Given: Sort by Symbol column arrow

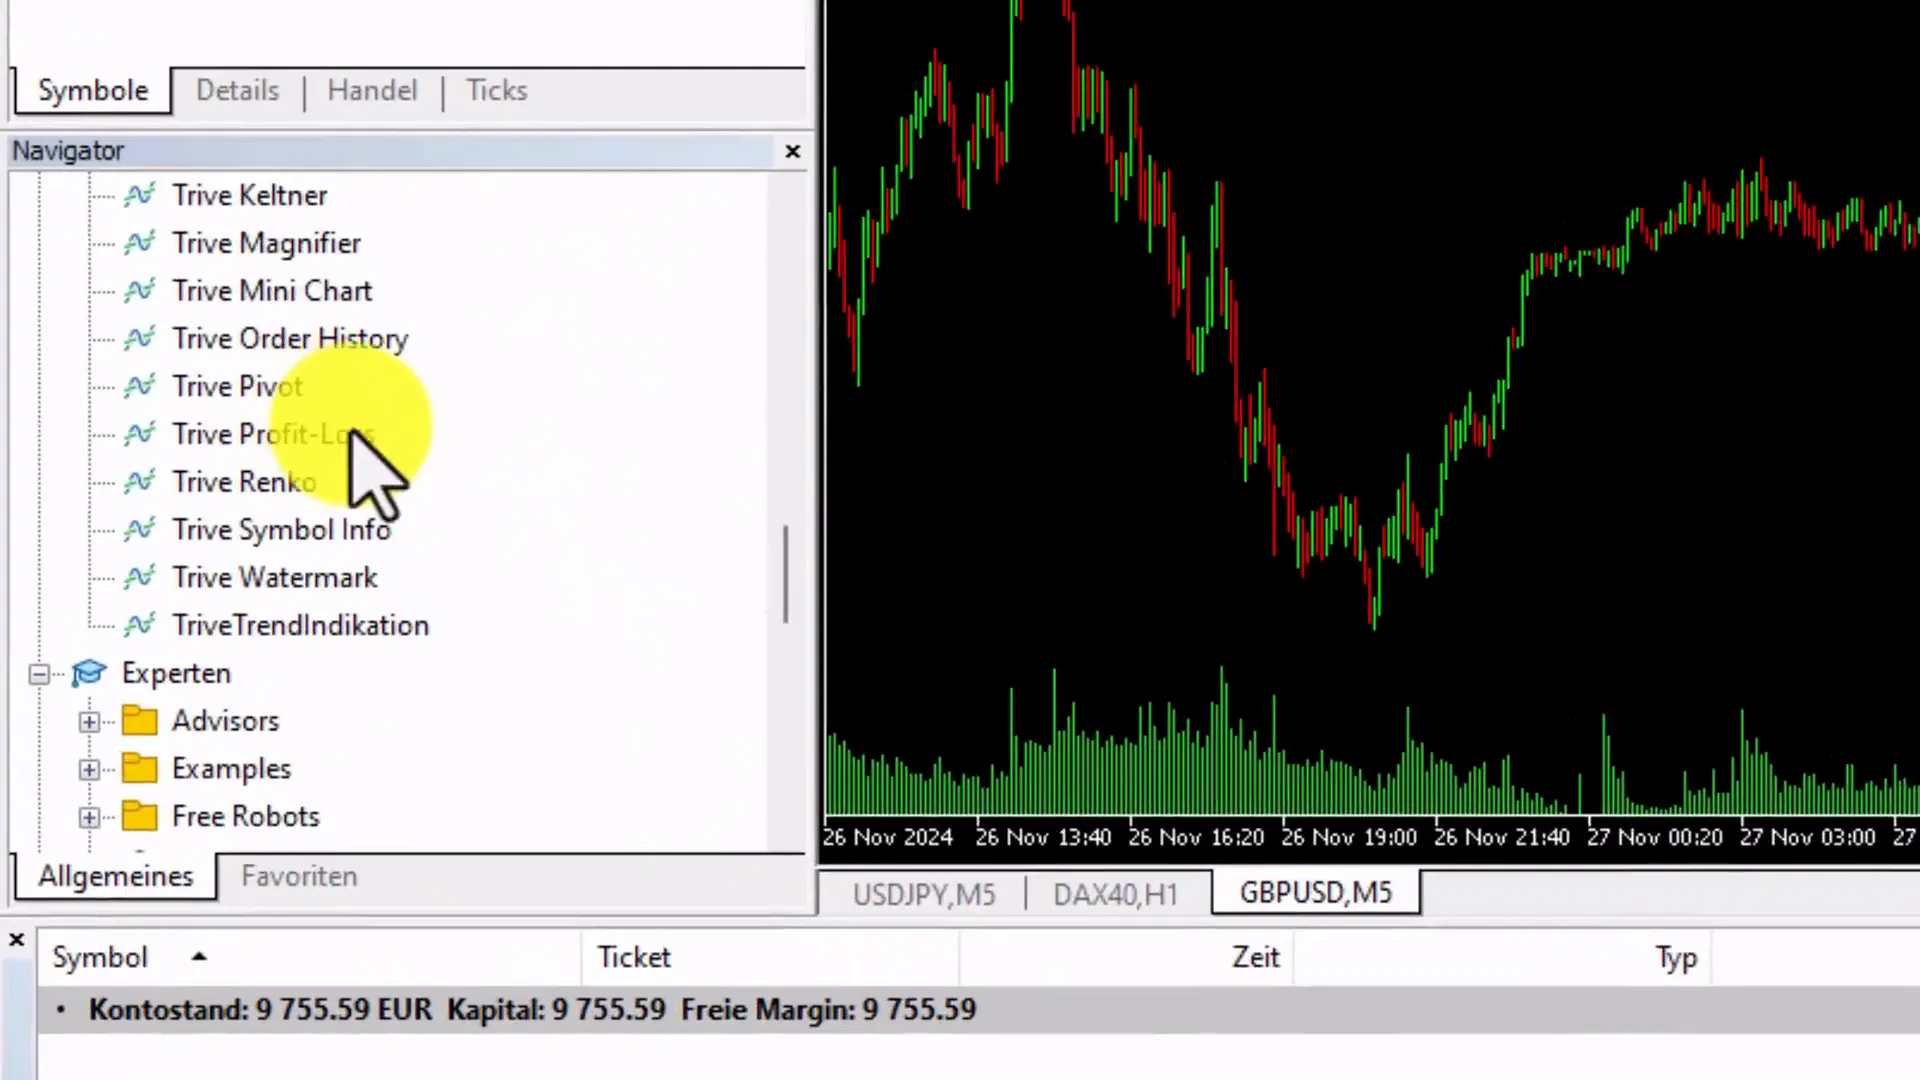Looking at the screenshot, I should pyautogui.click(x=199, y=957).
